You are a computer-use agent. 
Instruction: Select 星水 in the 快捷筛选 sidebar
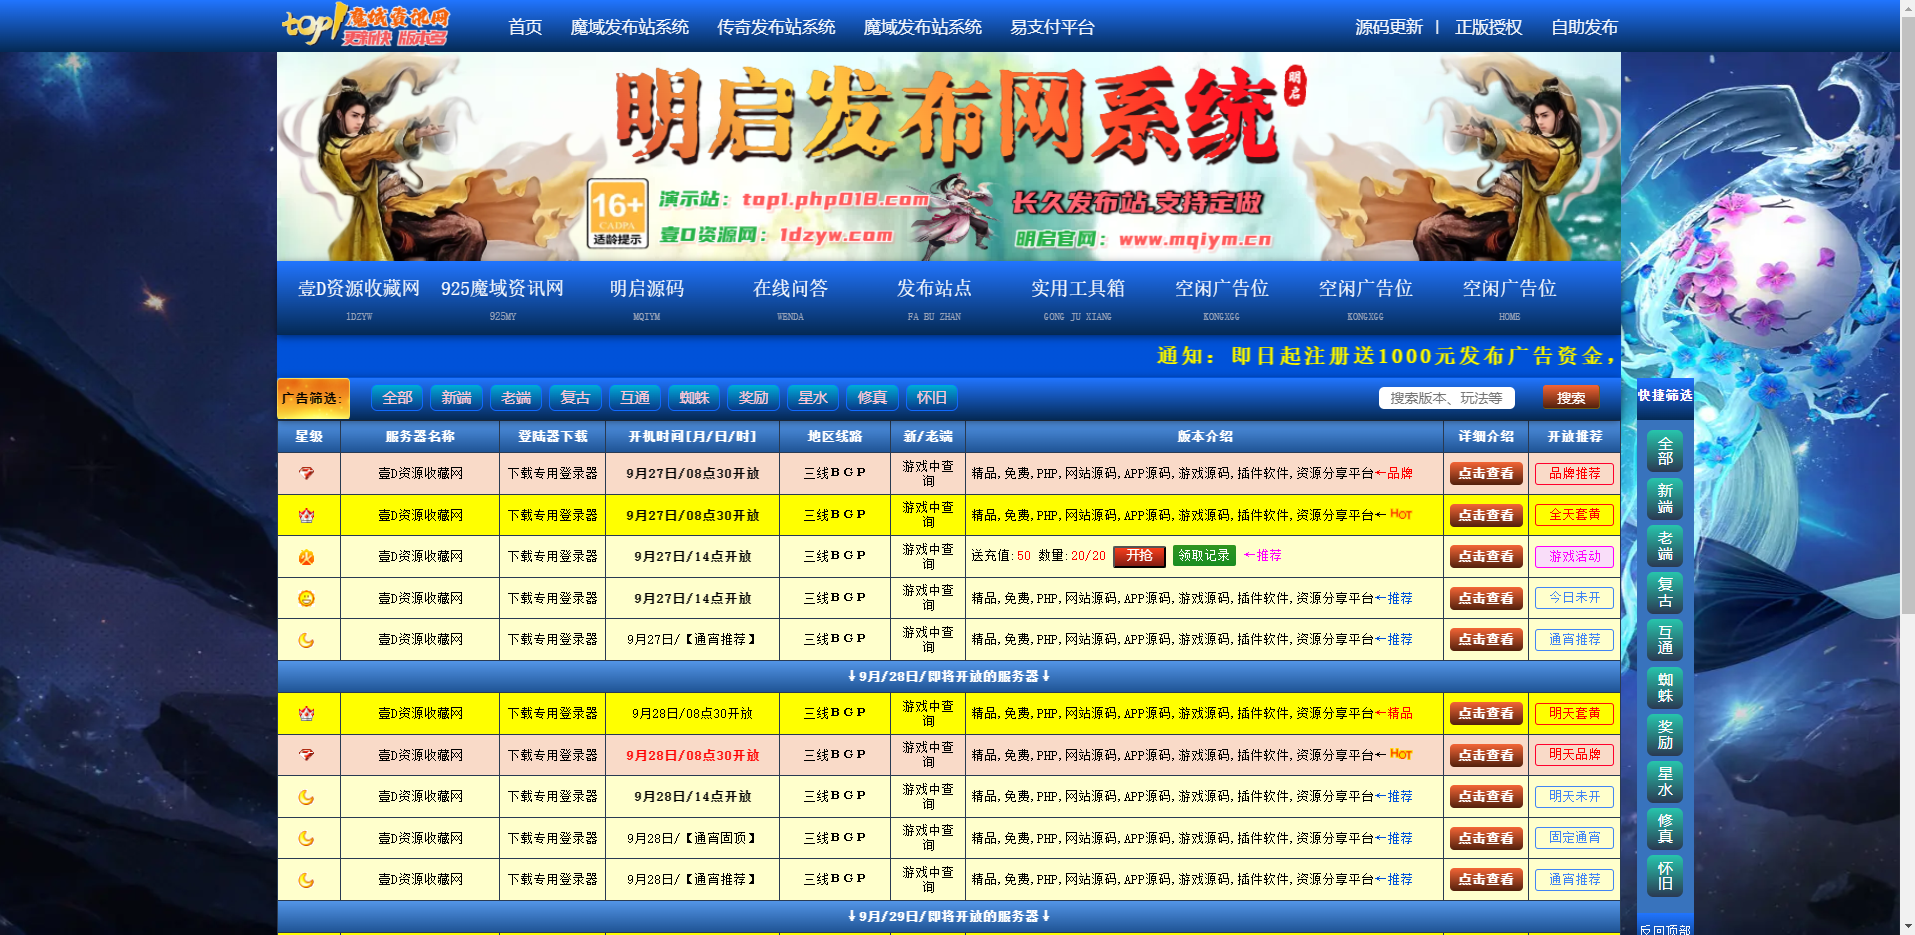click(1665, 782)
